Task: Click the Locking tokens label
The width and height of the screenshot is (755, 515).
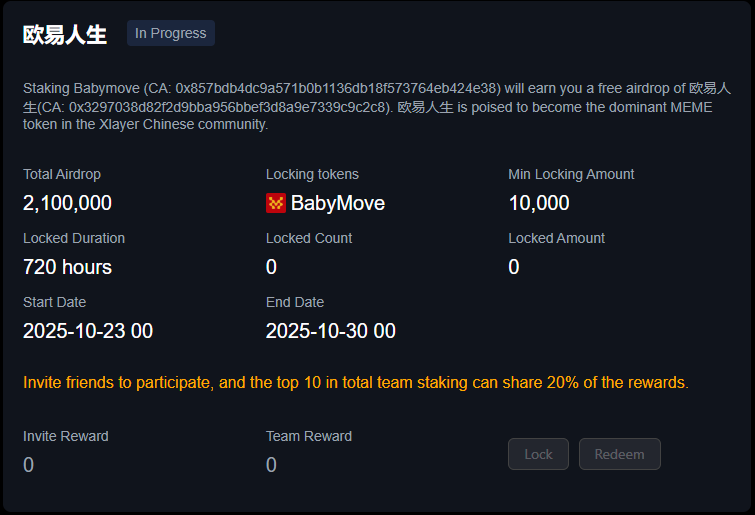Action: pos(312,174)
